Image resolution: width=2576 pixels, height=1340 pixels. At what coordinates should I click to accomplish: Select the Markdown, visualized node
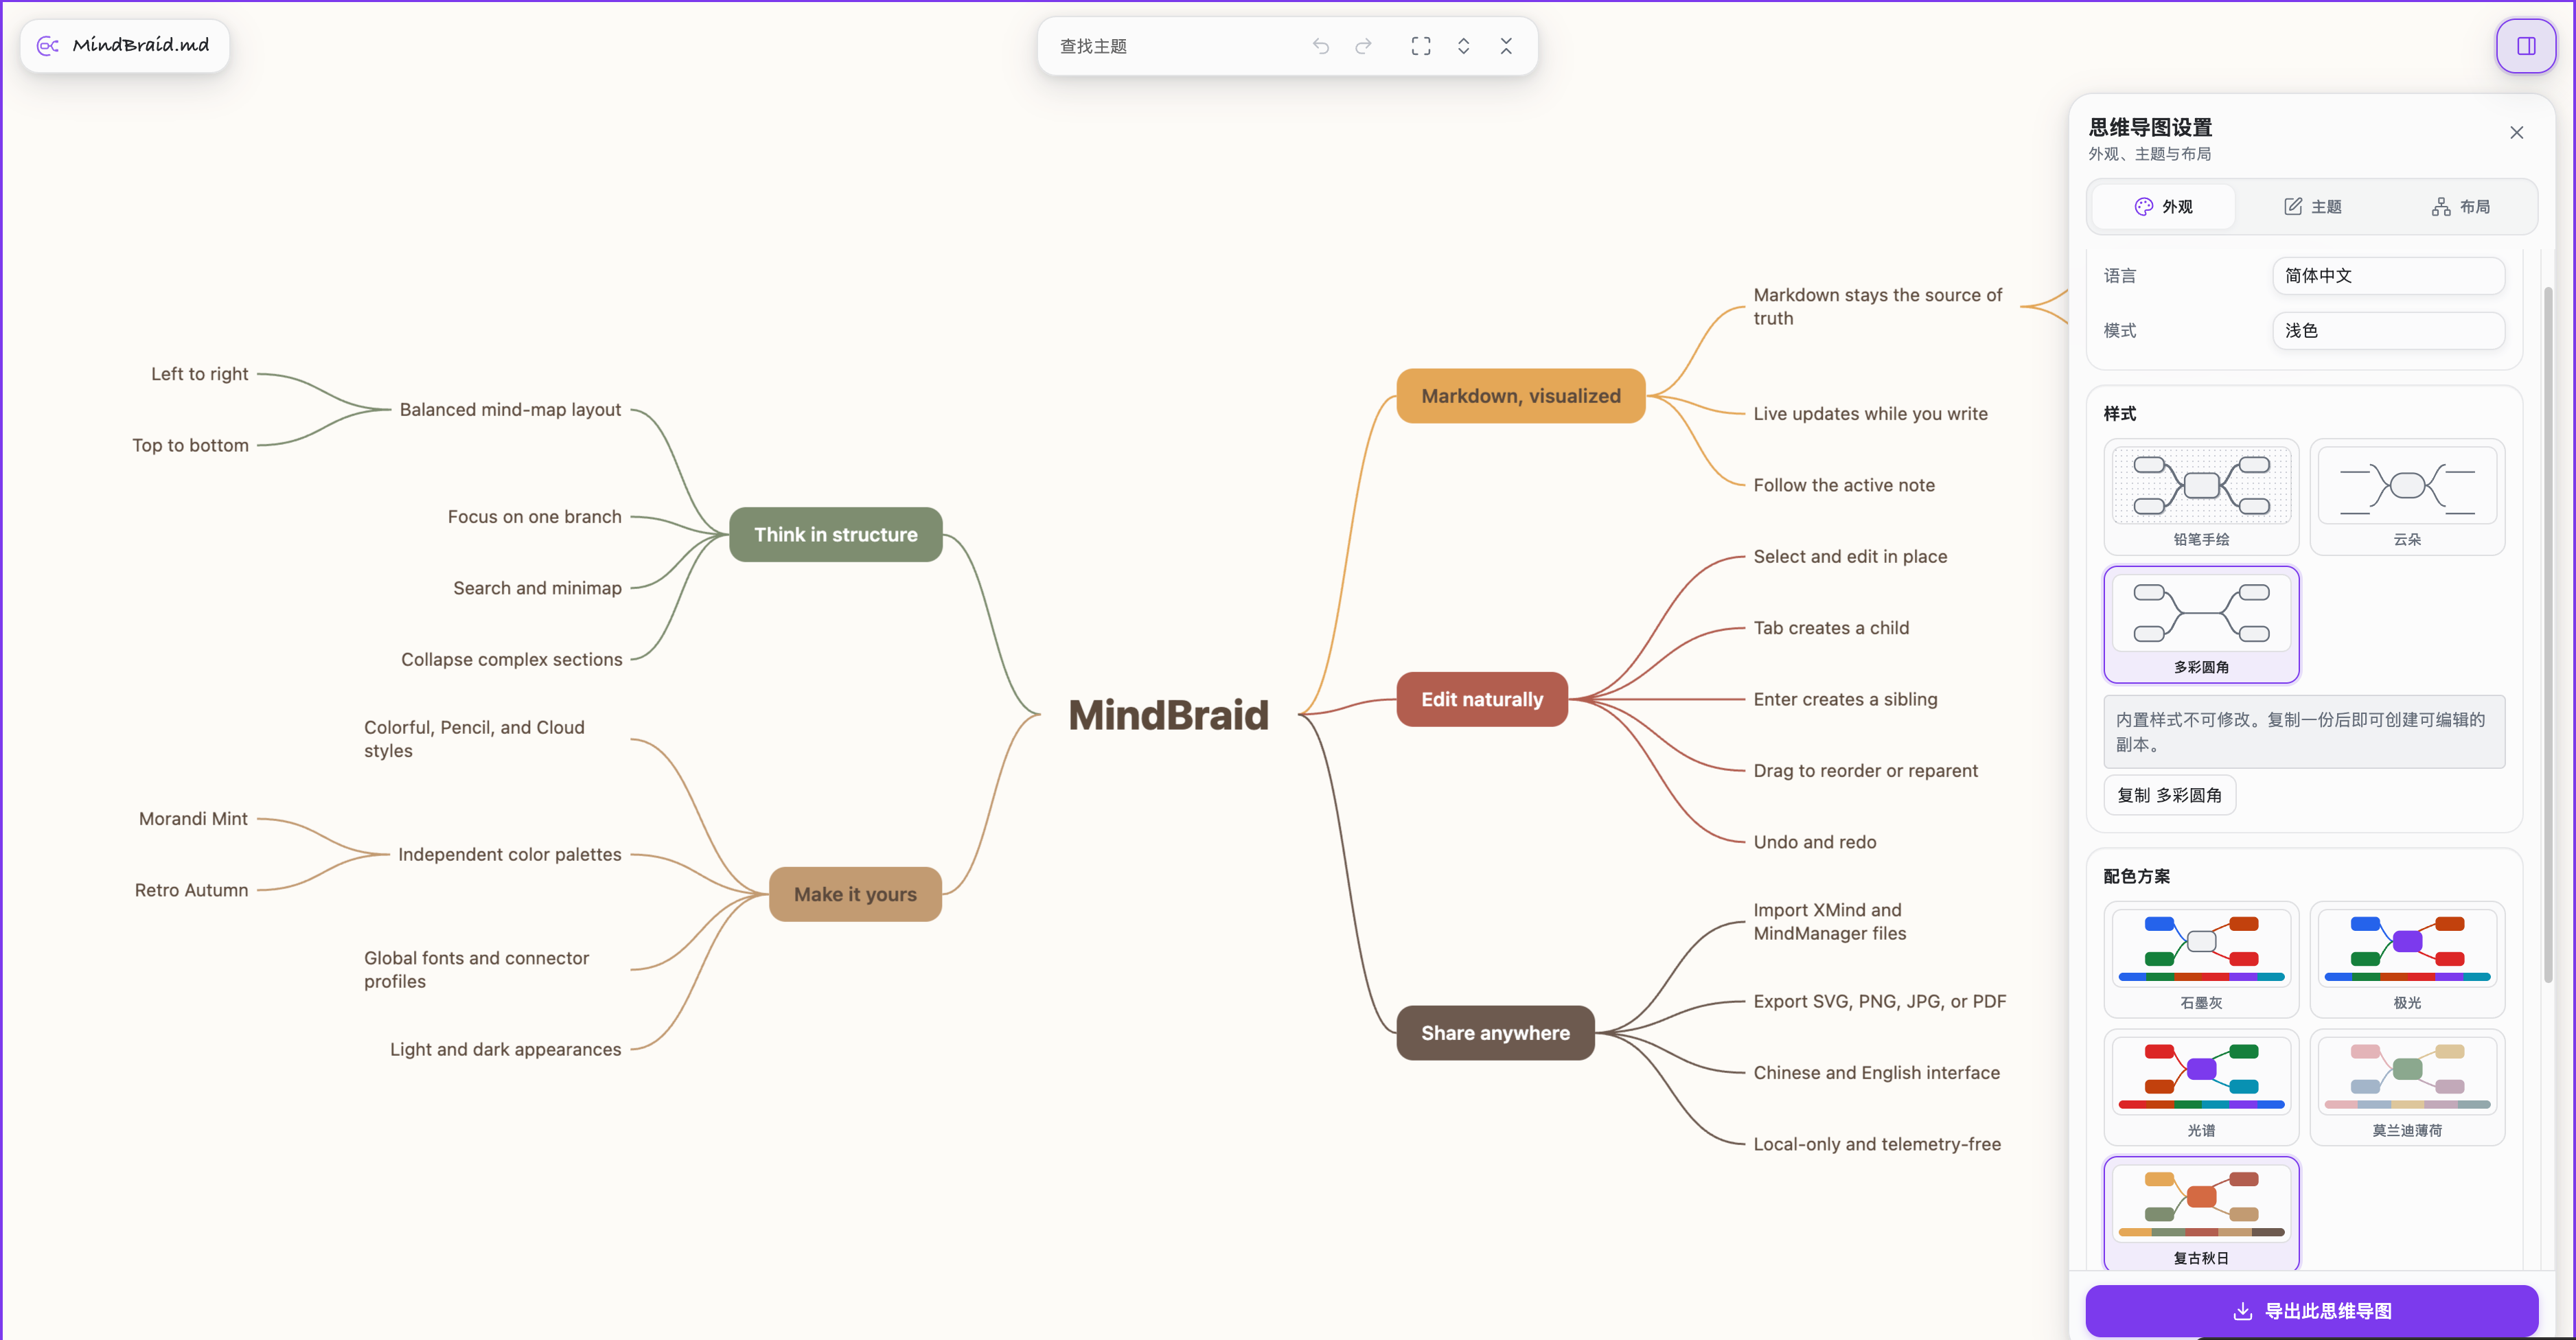pos(1520,396)
